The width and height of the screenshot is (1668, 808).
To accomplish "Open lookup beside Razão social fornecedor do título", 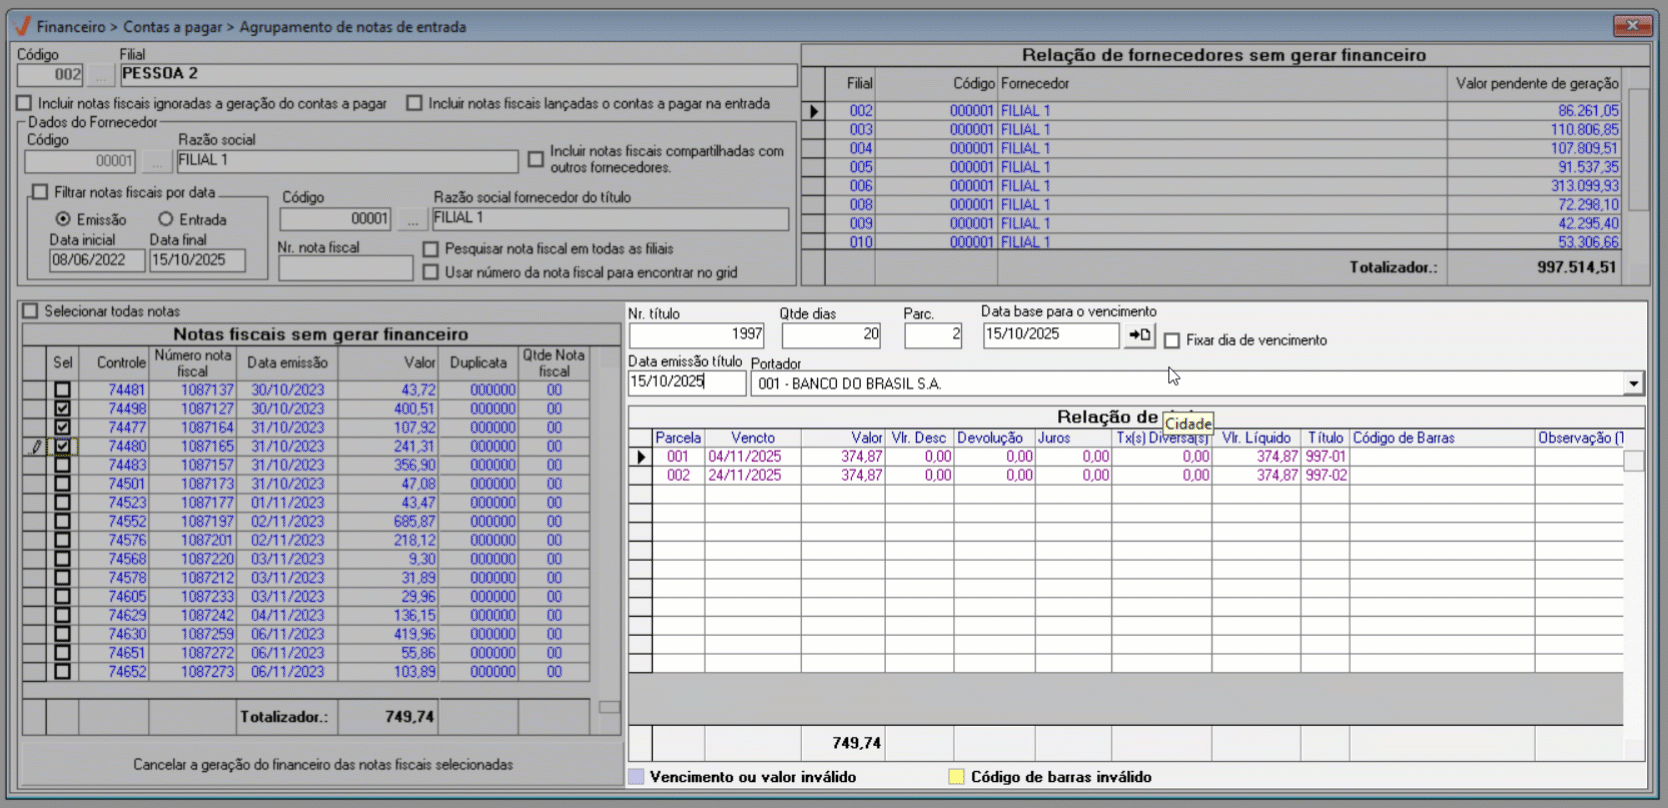I will (x=412, y=219).
